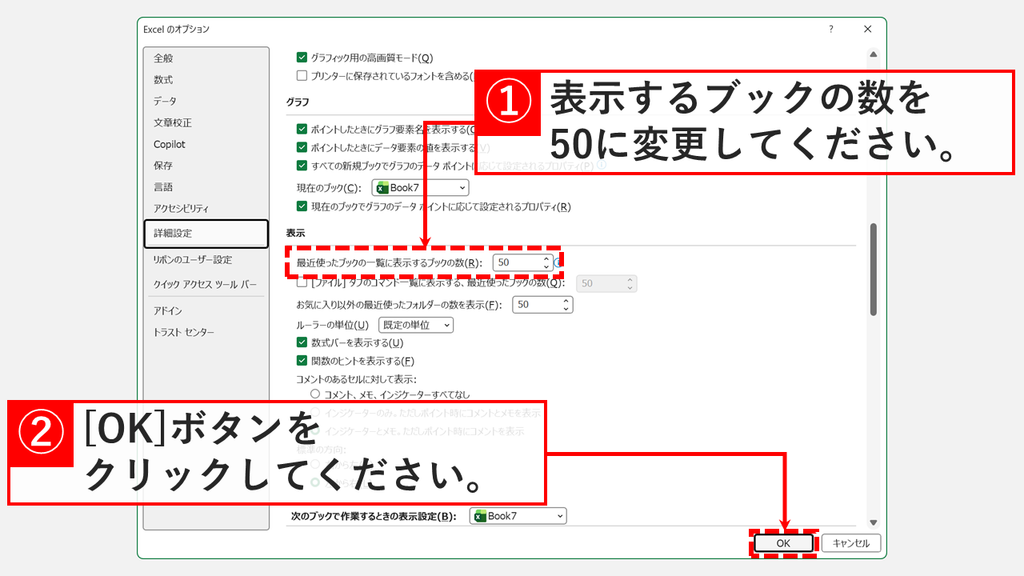Toggle 関数のヒントを表示する checkbox
Screen dimensions: 1024x576
coord(302,360)
